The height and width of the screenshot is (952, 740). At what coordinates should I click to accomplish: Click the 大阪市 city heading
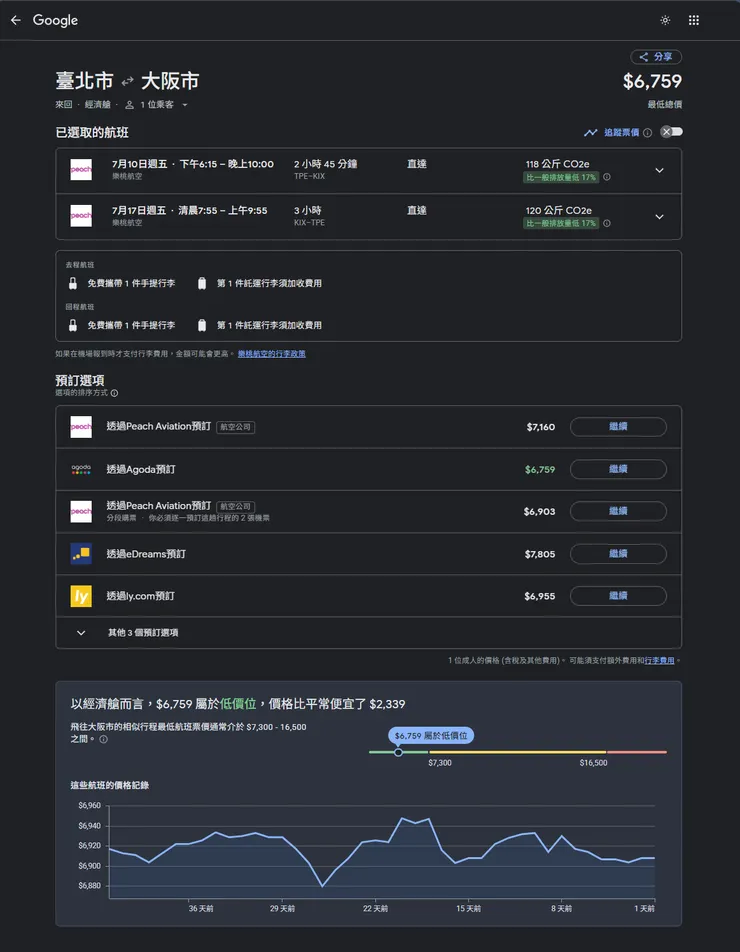[x=170, y=81]
